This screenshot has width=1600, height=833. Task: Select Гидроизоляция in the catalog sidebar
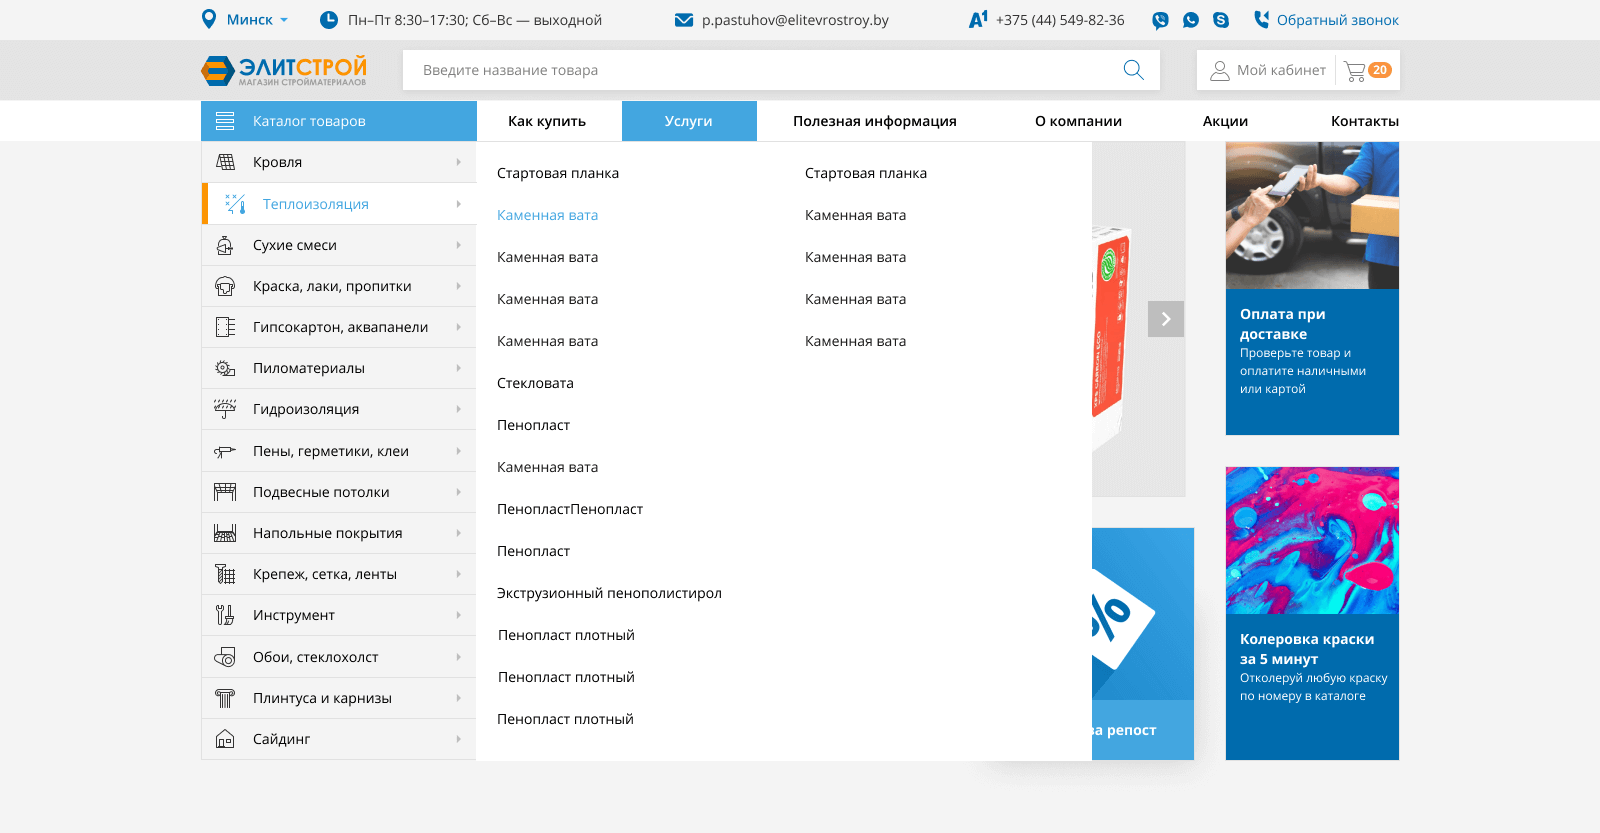306,409
